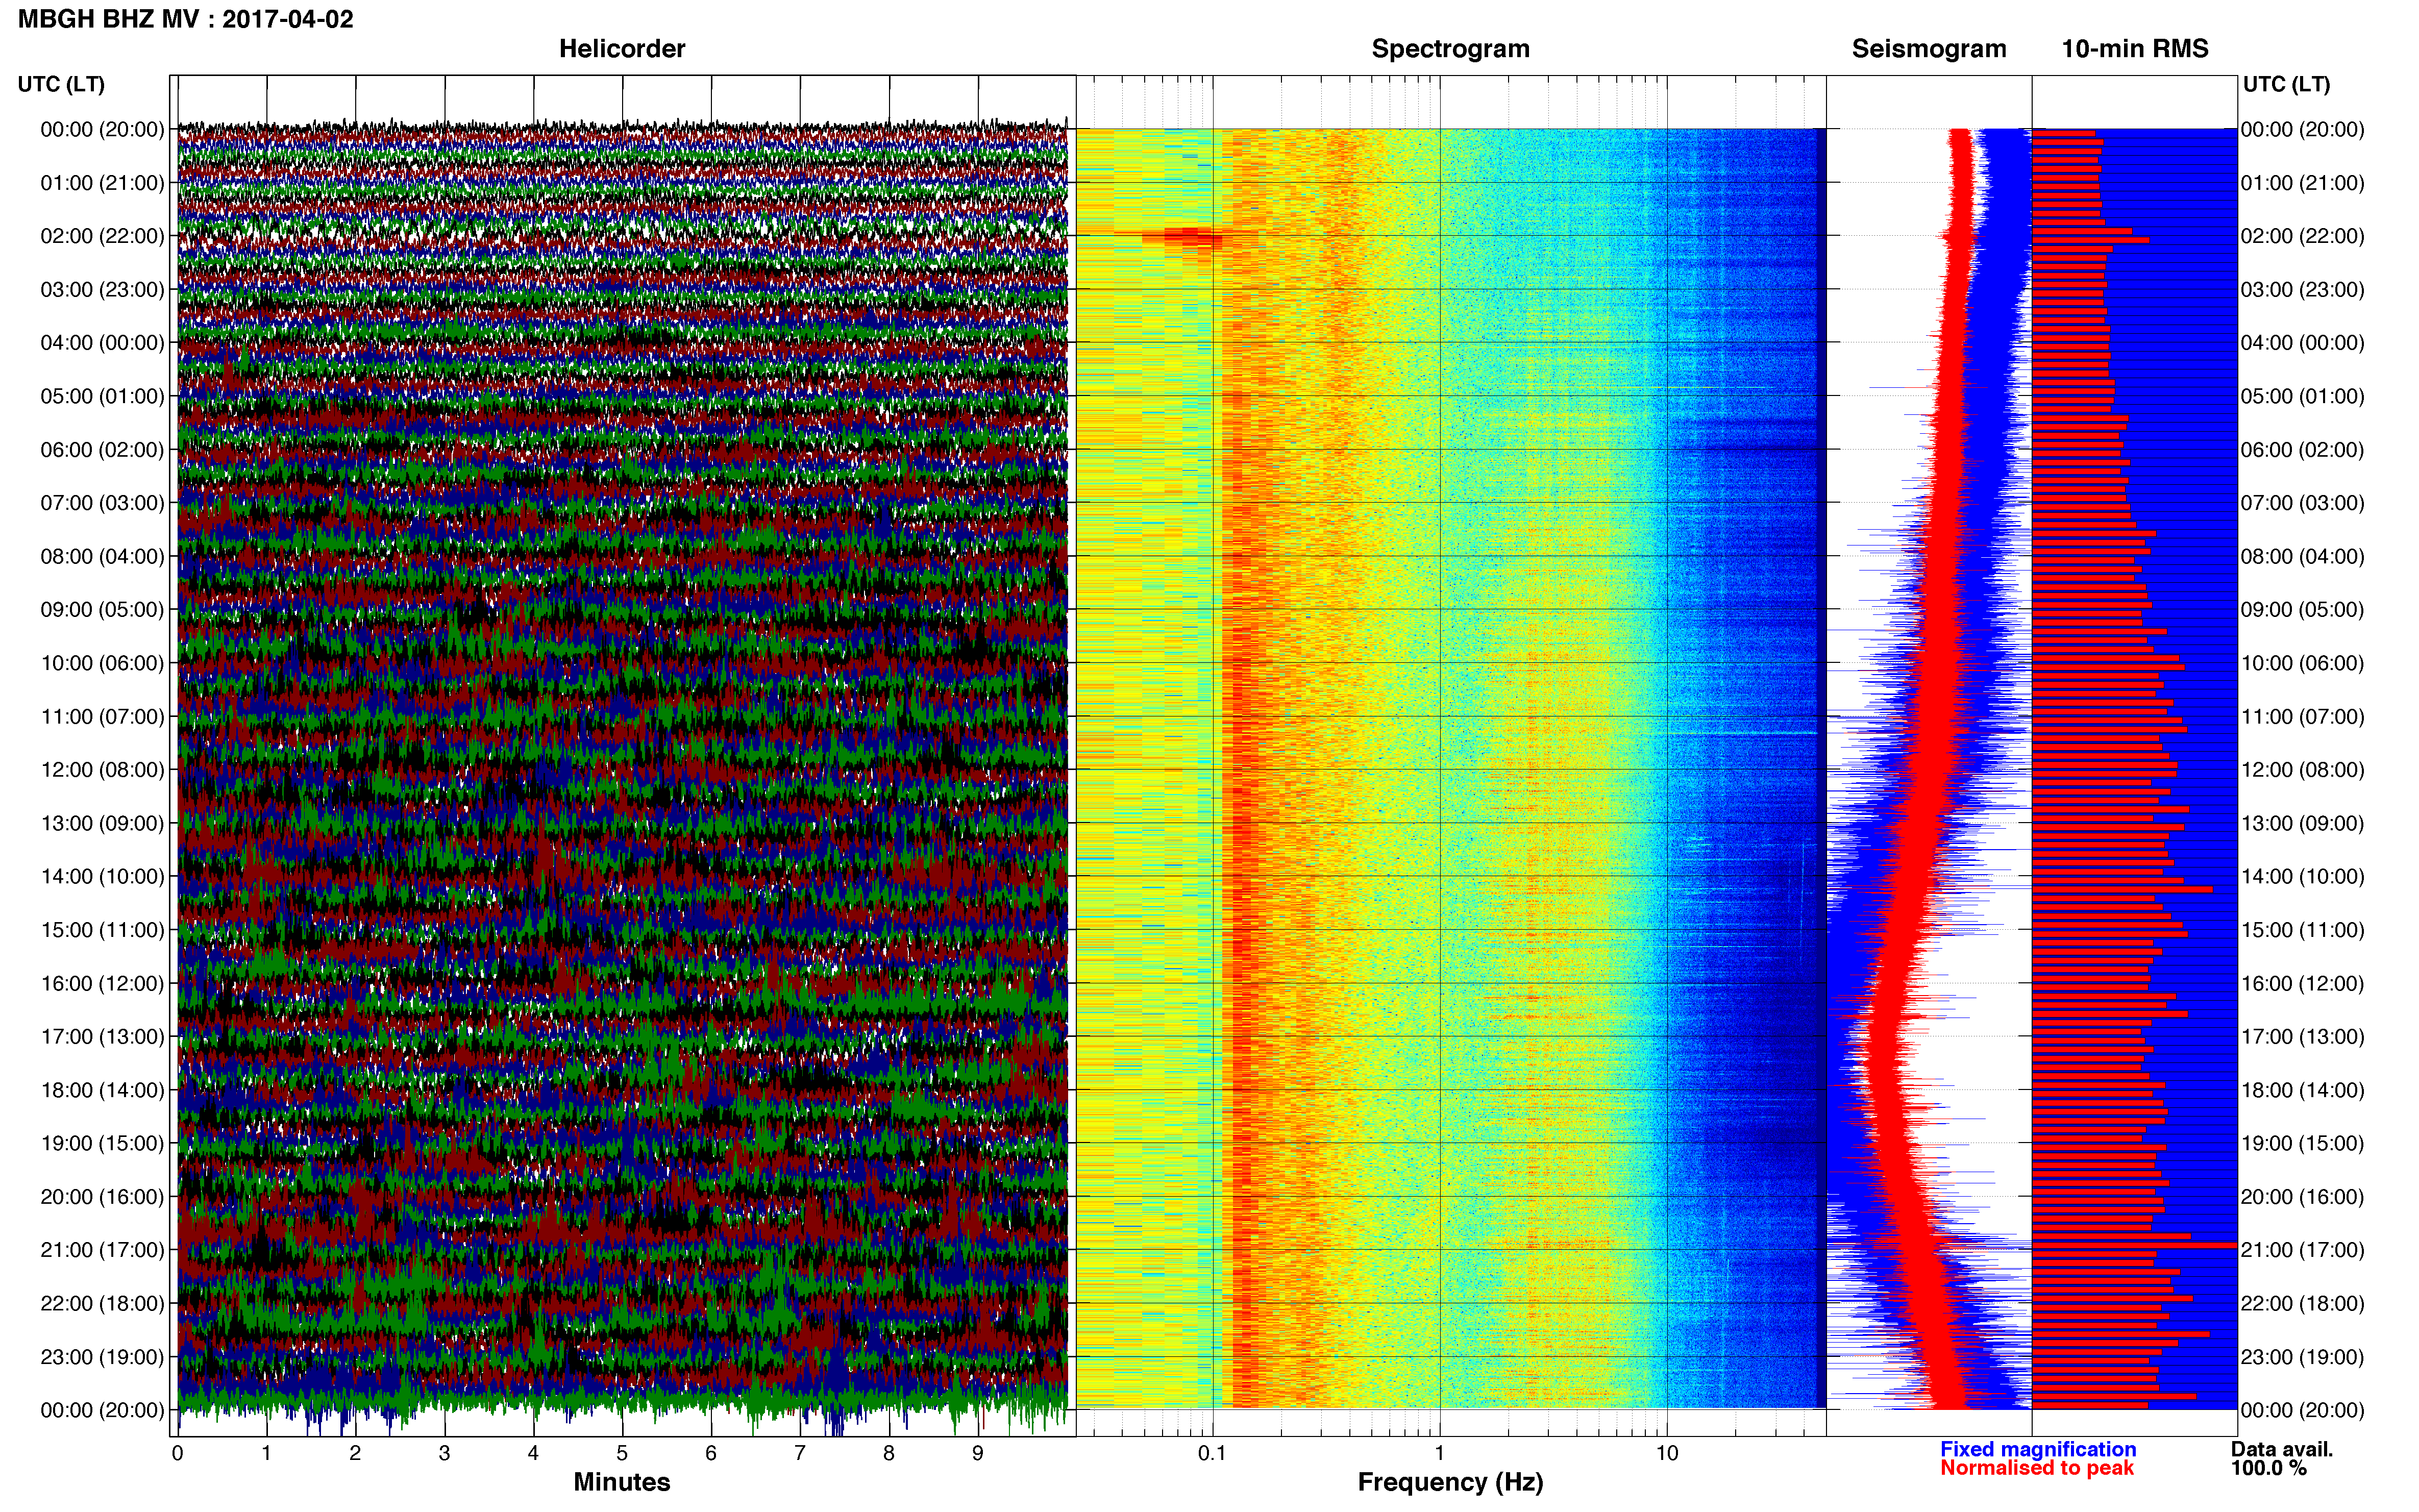Click '16:00 (12:00)' on the right time axis

point(2302,984)
